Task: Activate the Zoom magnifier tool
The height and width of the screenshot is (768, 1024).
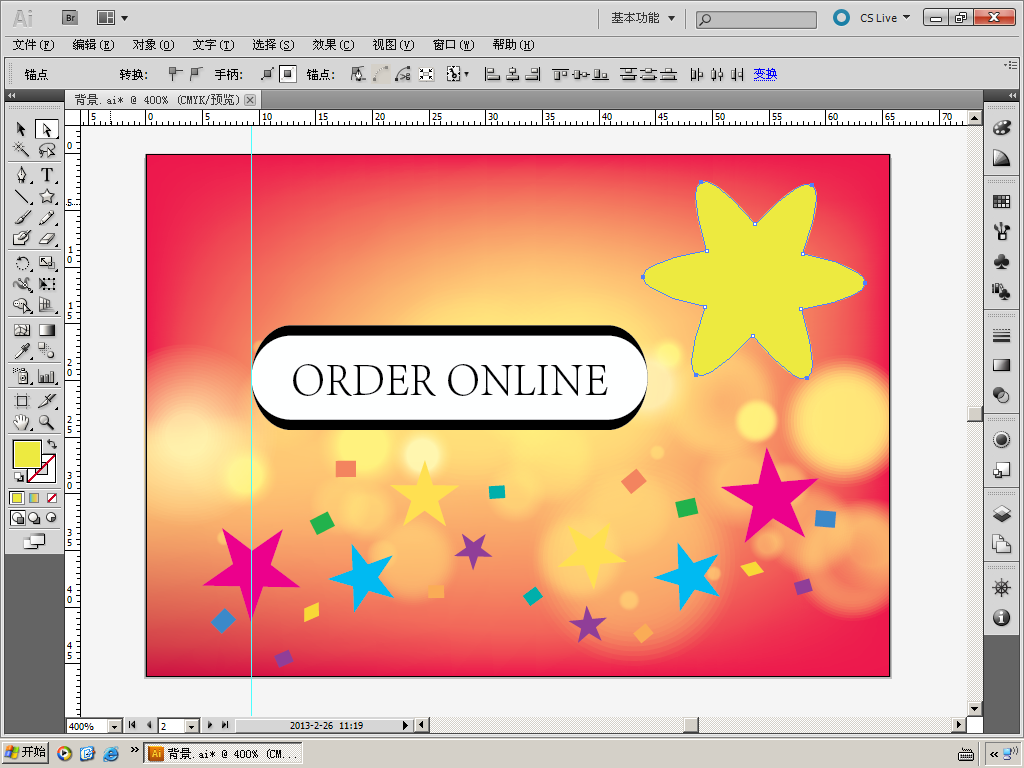Action: coord(46,423)
